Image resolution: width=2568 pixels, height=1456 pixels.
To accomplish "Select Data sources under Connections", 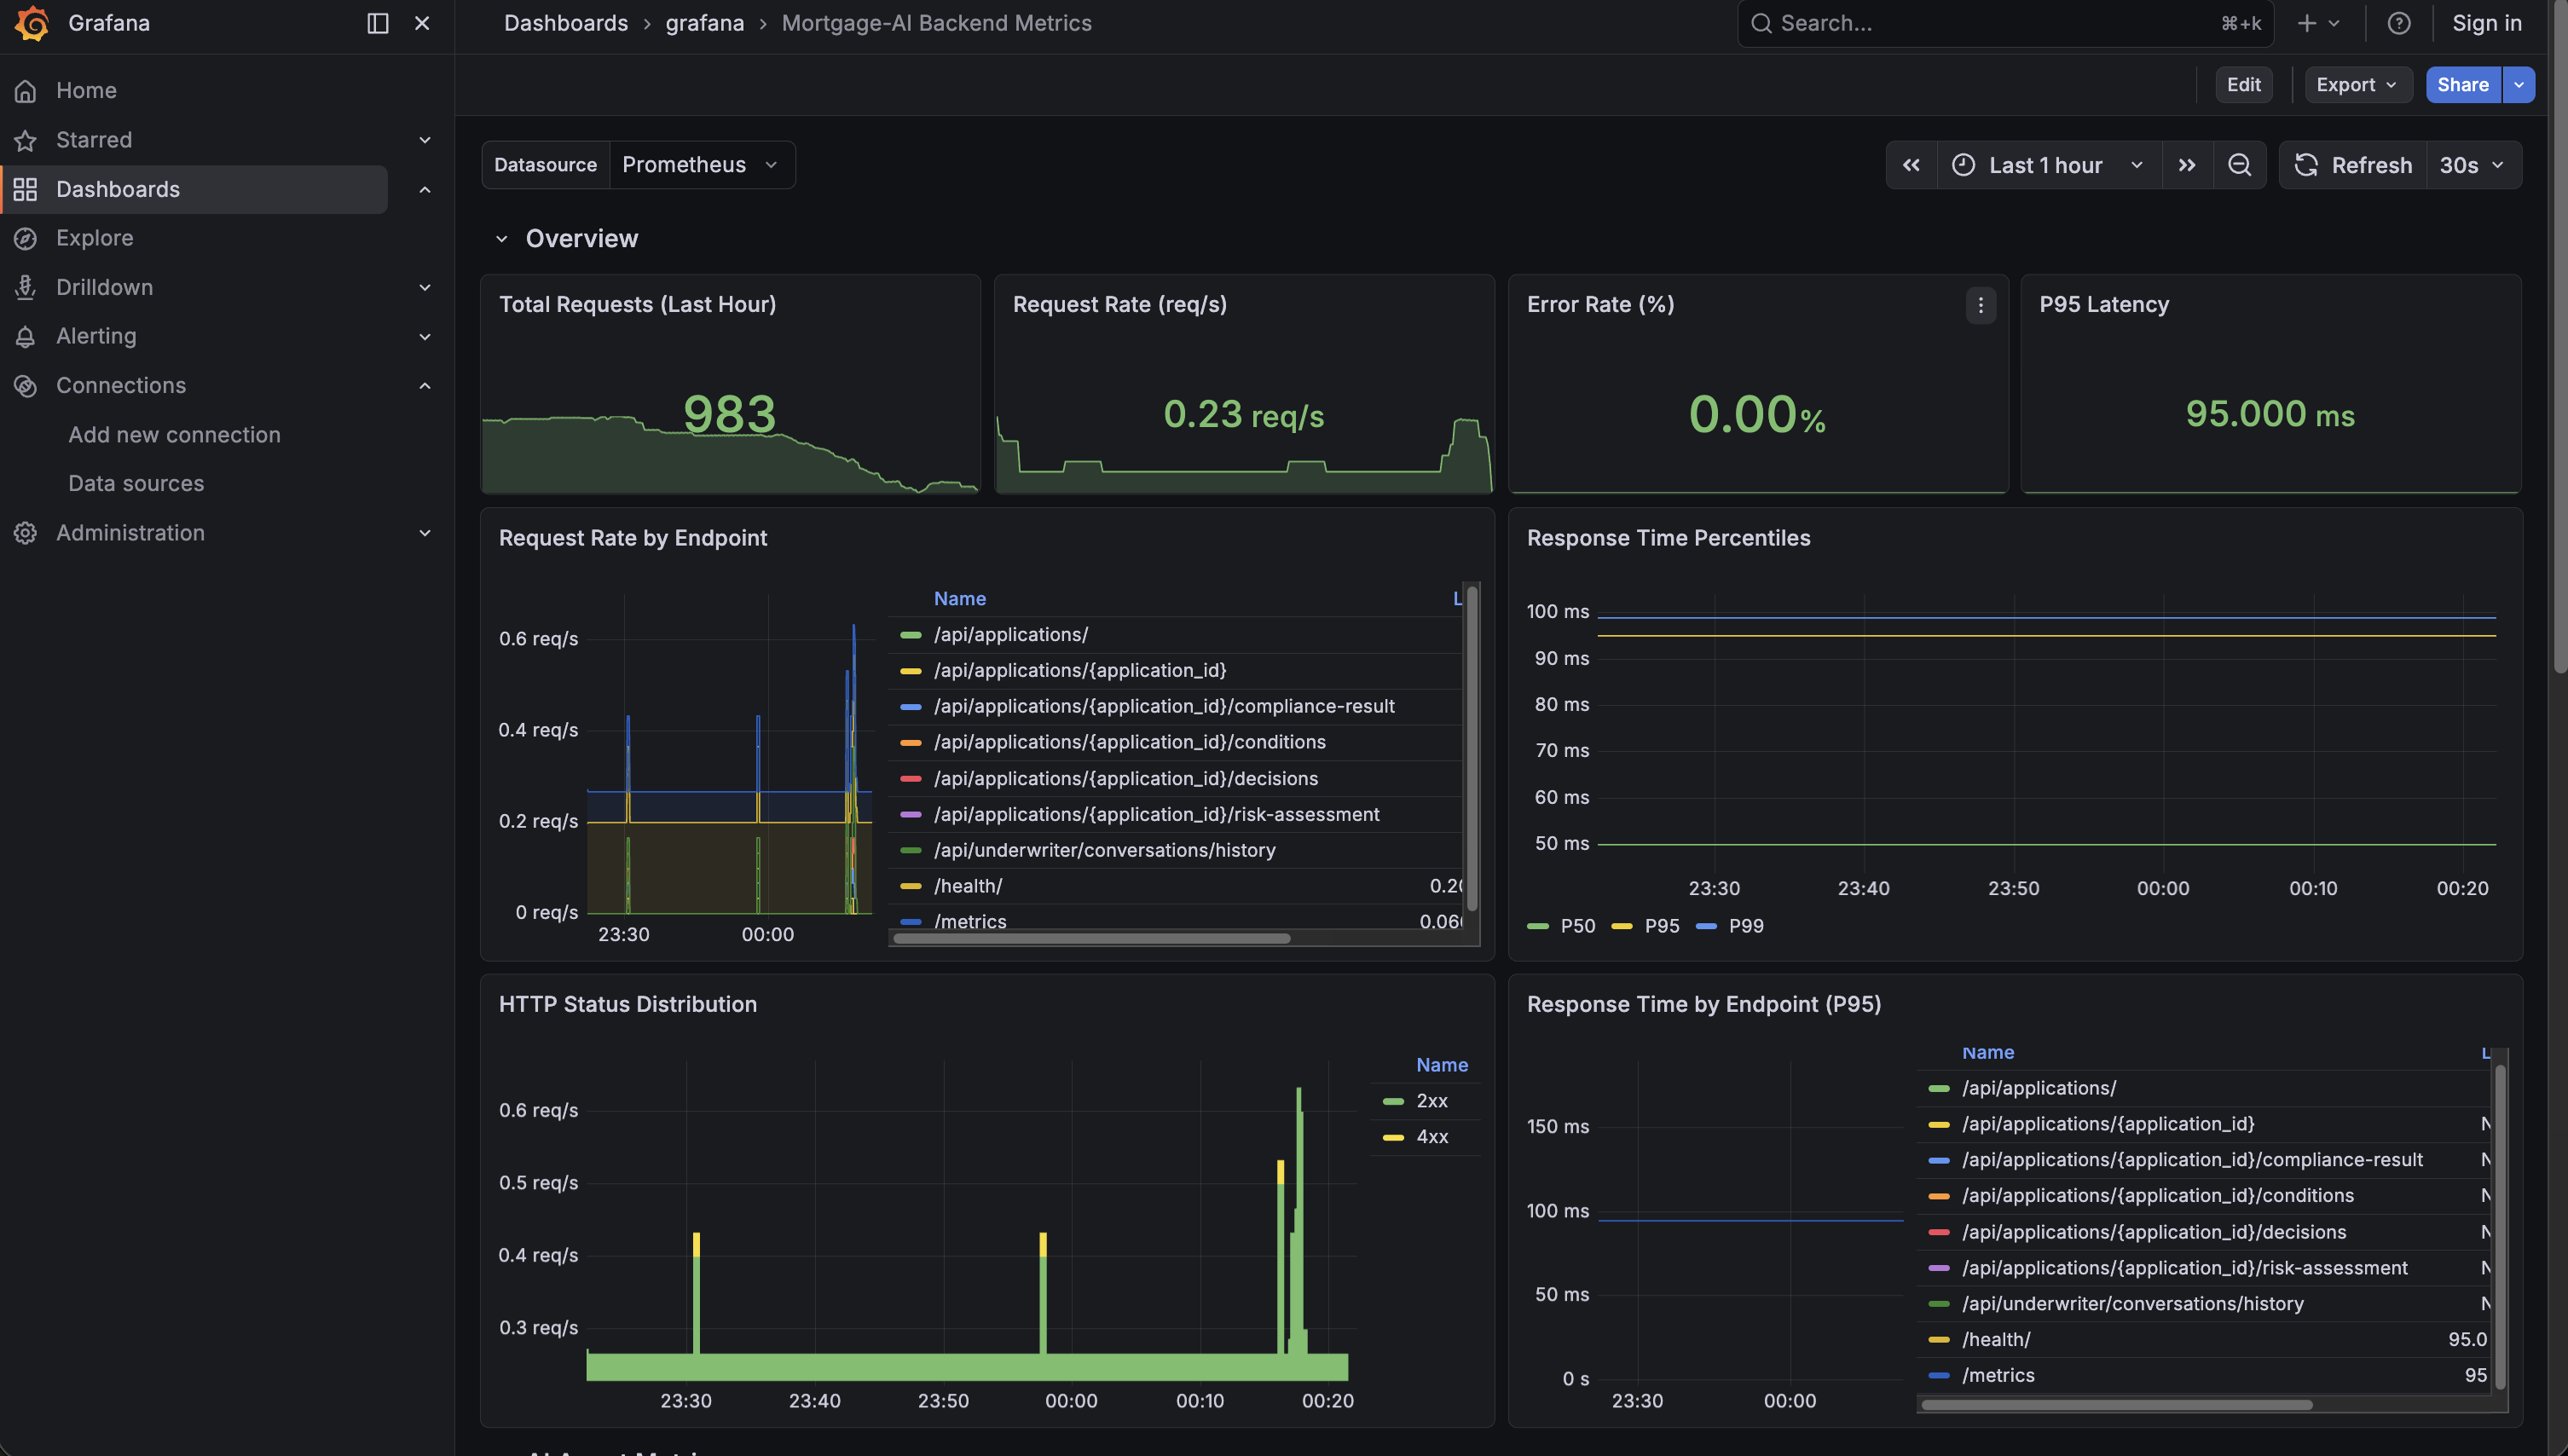I will point(136,484).
